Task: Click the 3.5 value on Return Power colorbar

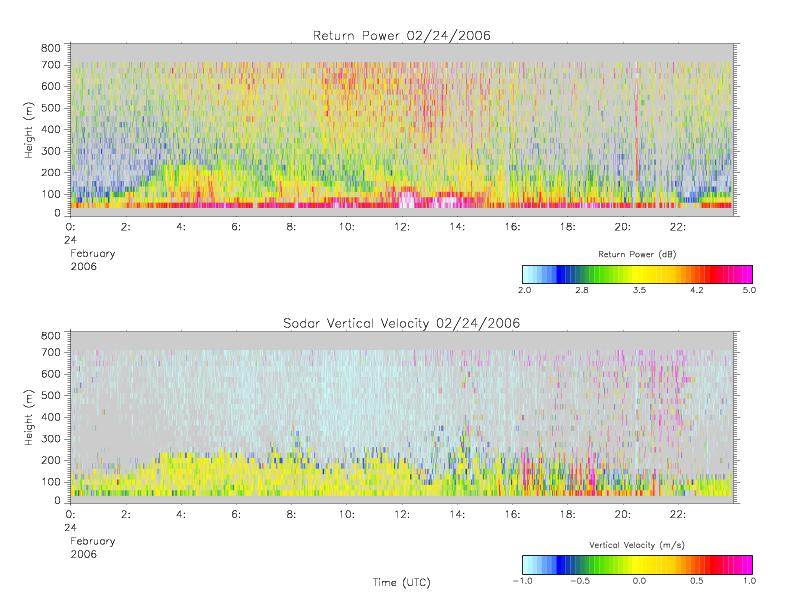Action: point(639,290)
